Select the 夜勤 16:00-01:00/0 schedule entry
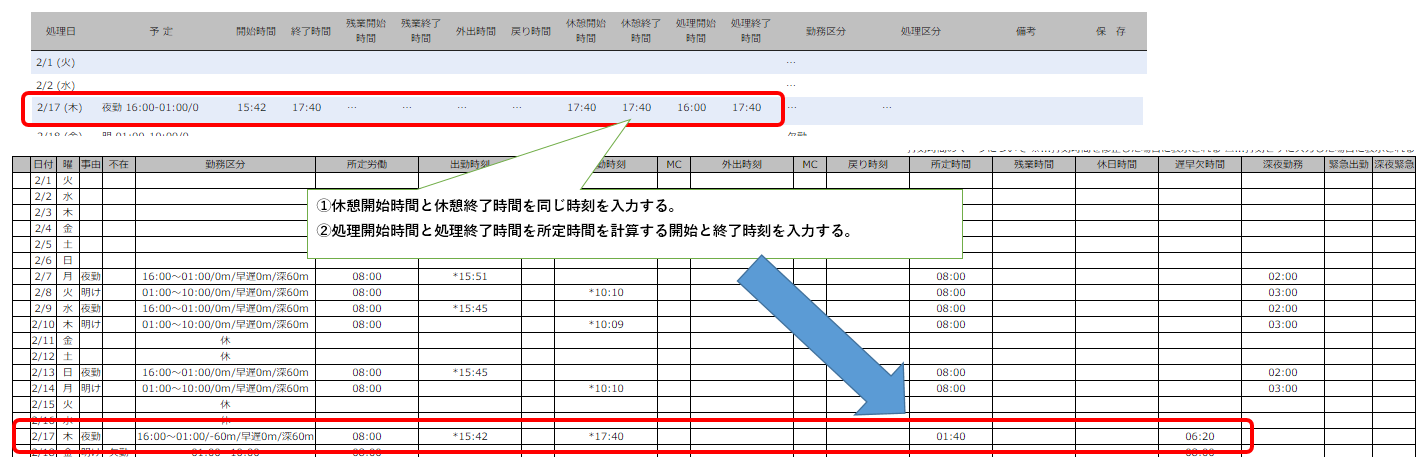The image size is (1426, 468). tap(150, 107)
